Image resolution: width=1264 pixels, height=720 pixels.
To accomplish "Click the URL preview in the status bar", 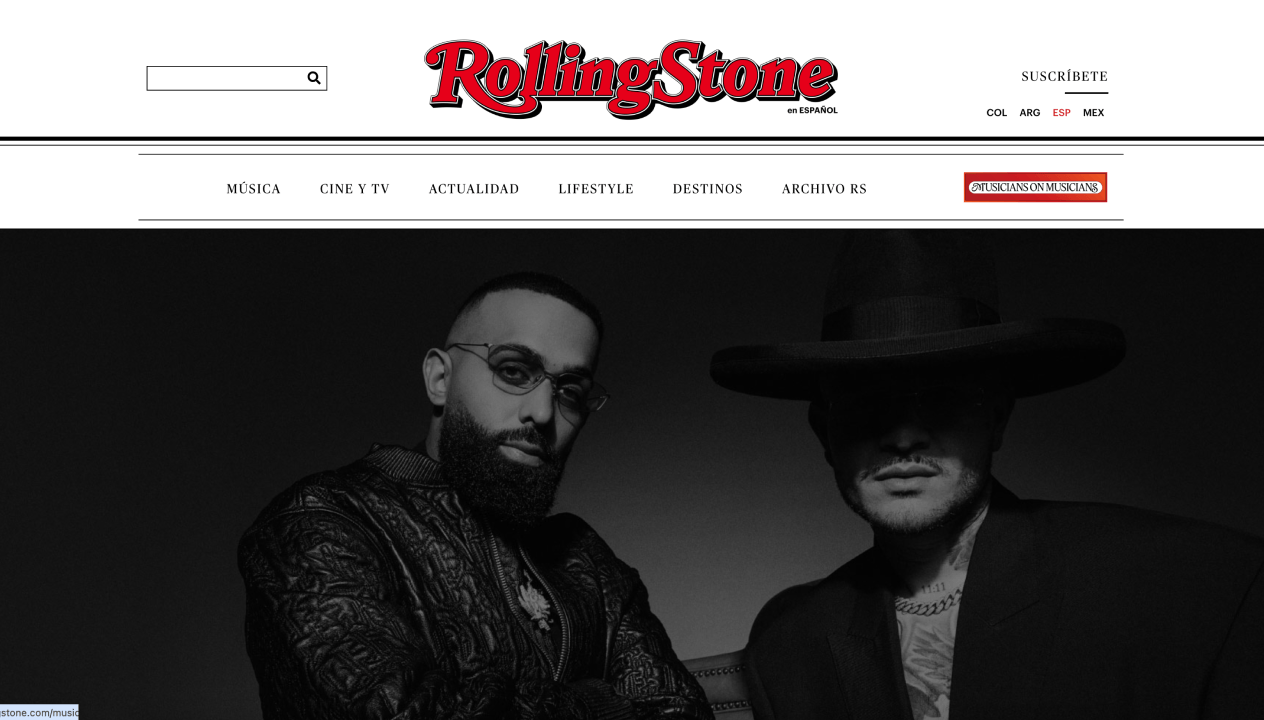I will click(x=39, y=712).
